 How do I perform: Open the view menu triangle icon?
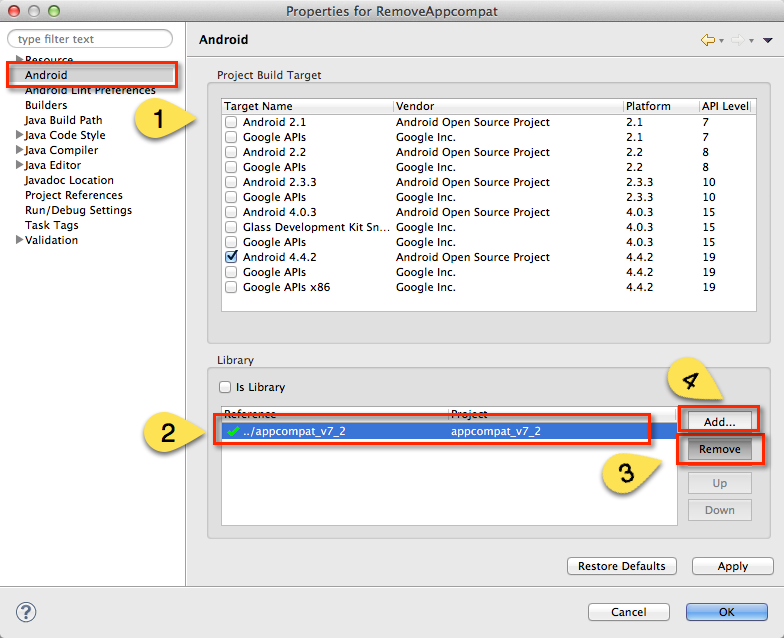(x=768, y=41)
